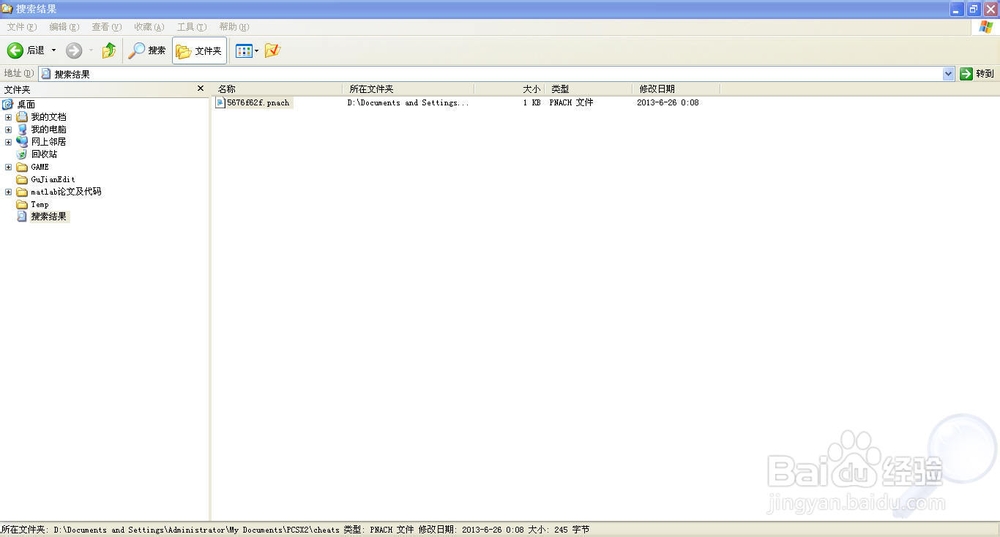The width and height of the screenshot is (1000, 537).
Task: Select 桌面 (Desktop) in folder tree
Action: point(26,104)
